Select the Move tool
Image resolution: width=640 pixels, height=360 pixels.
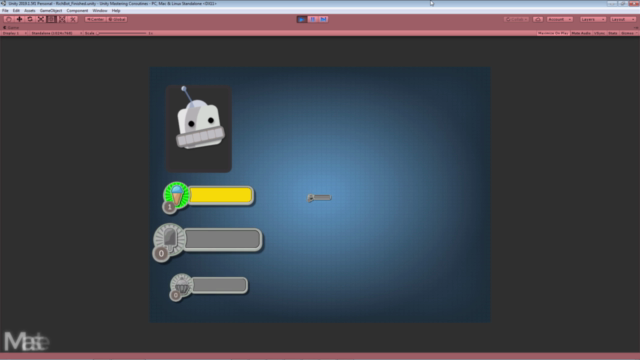click(19, 19)
